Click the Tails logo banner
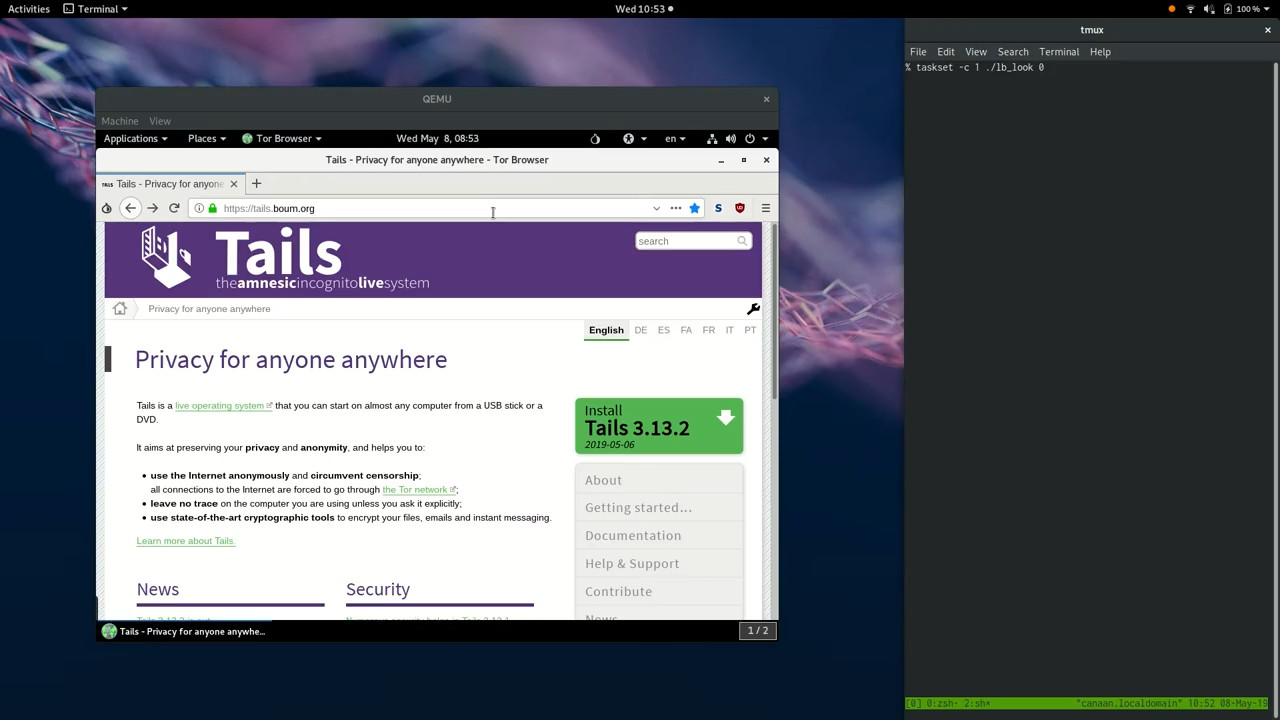Viewport: 1280px width, 720px height. [285, 258]
